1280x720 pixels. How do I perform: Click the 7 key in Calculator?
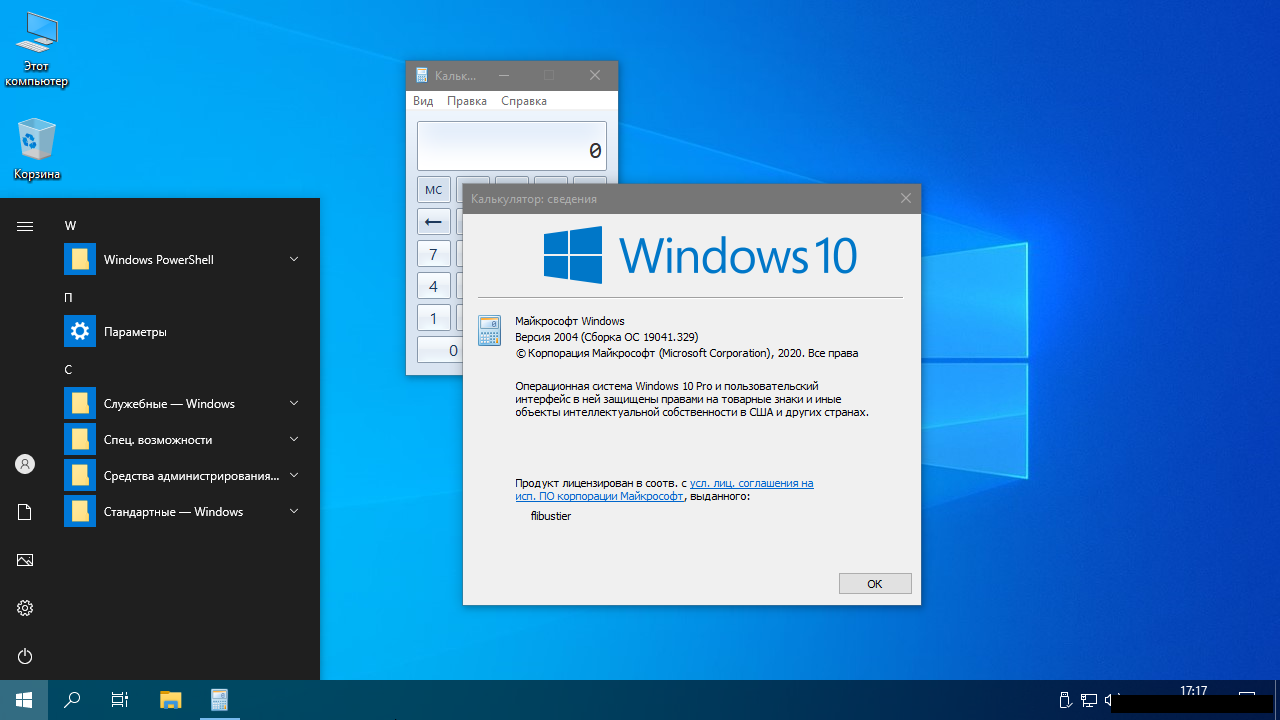[433, 254]
